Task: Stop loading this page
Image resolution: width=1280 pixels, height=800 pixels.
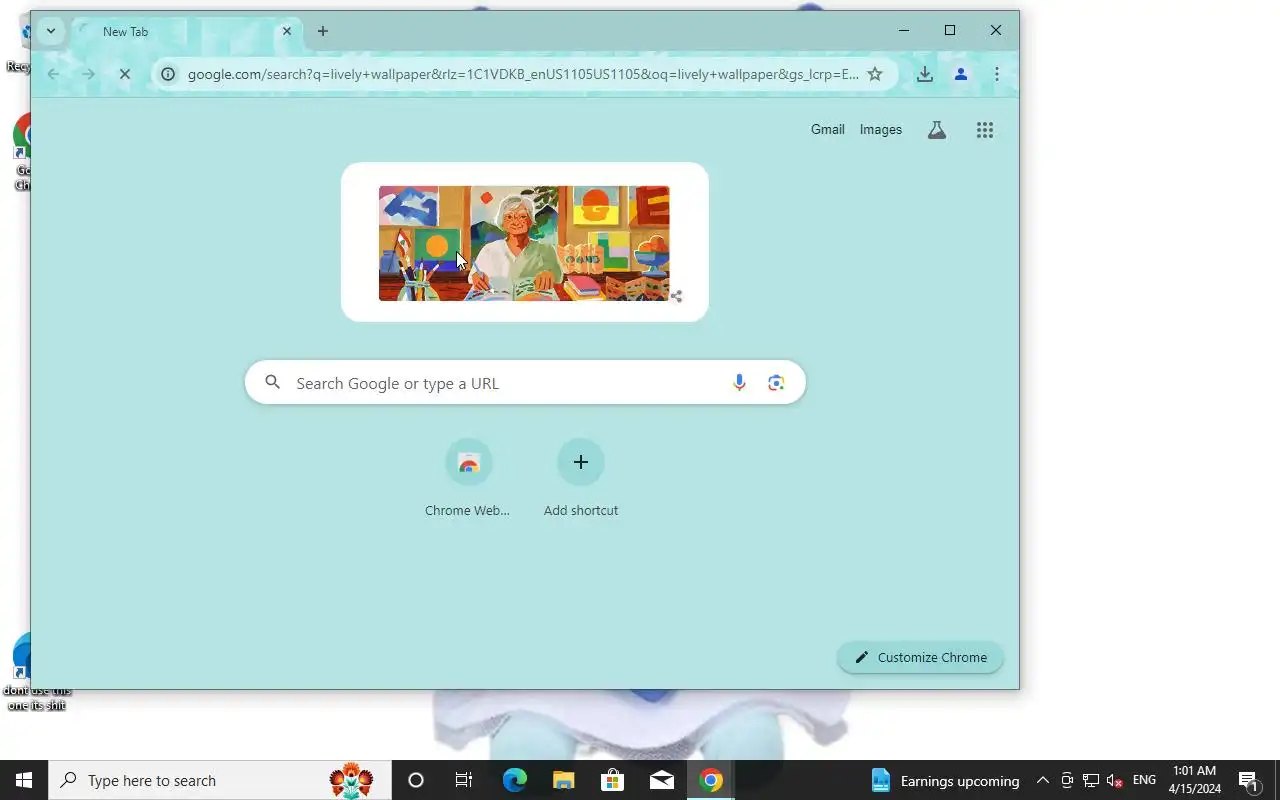Action: [x=125, y=74]
